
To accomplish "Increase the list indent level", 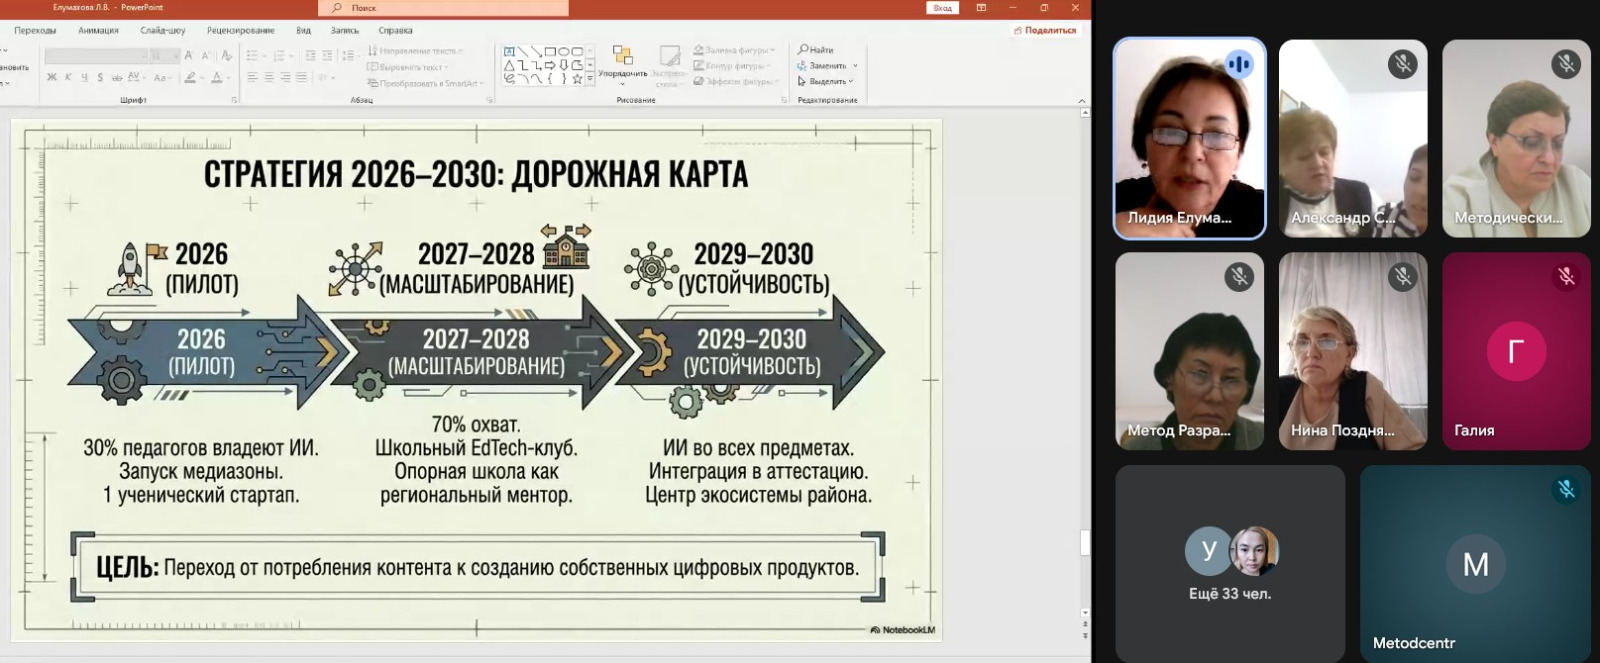I will pos(327,56).
